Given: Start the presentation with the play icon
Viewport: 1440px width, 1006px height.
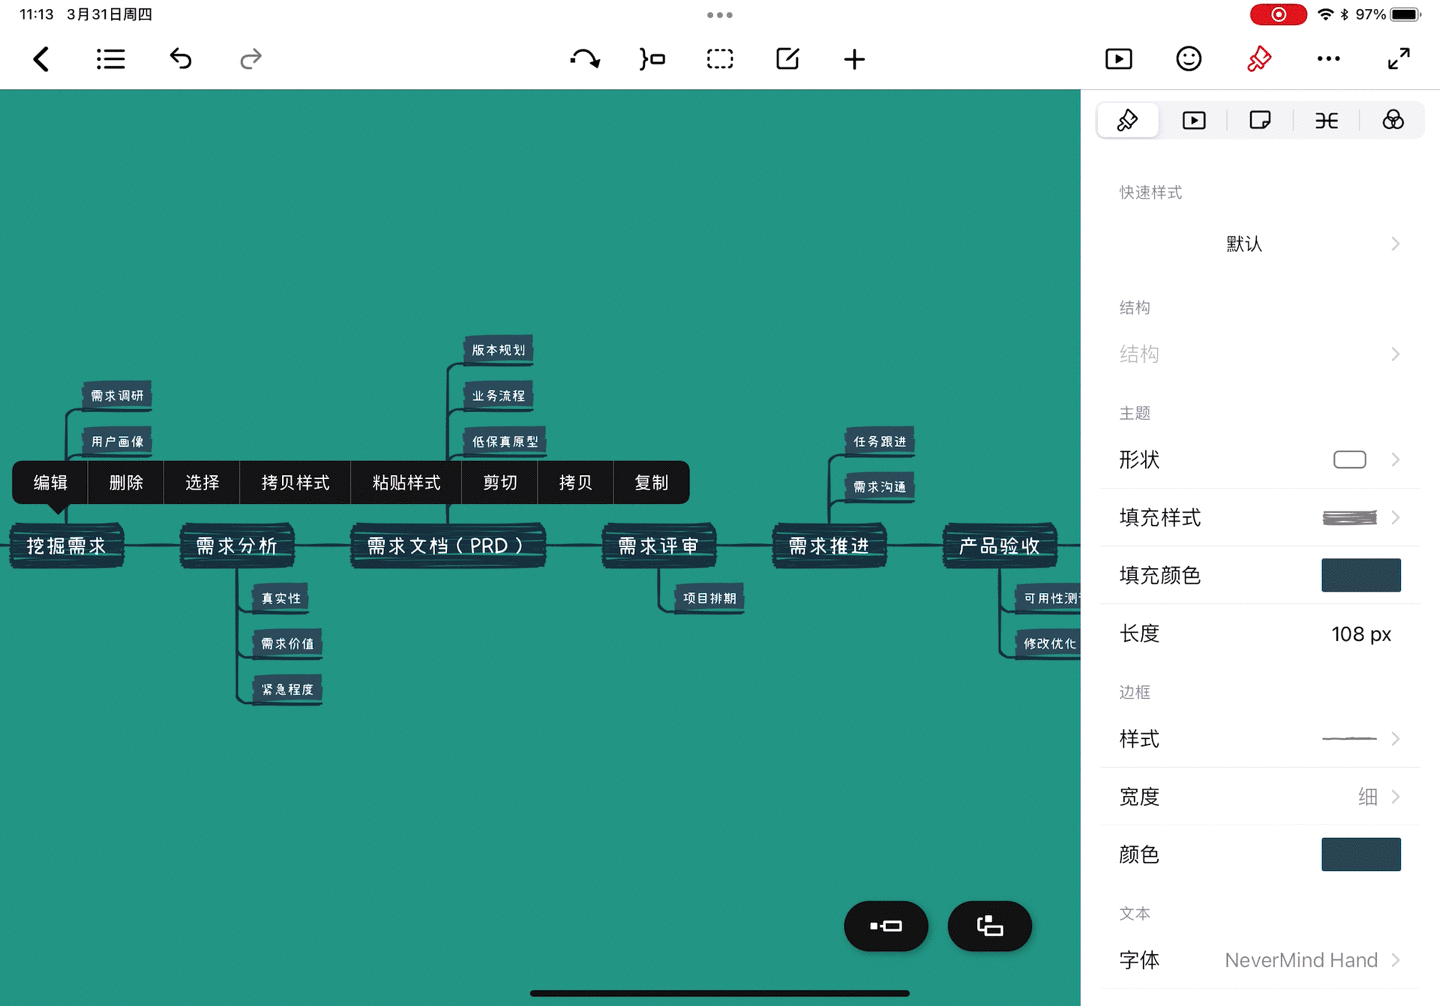Looking at the screenshot, I should (1119, 59).
